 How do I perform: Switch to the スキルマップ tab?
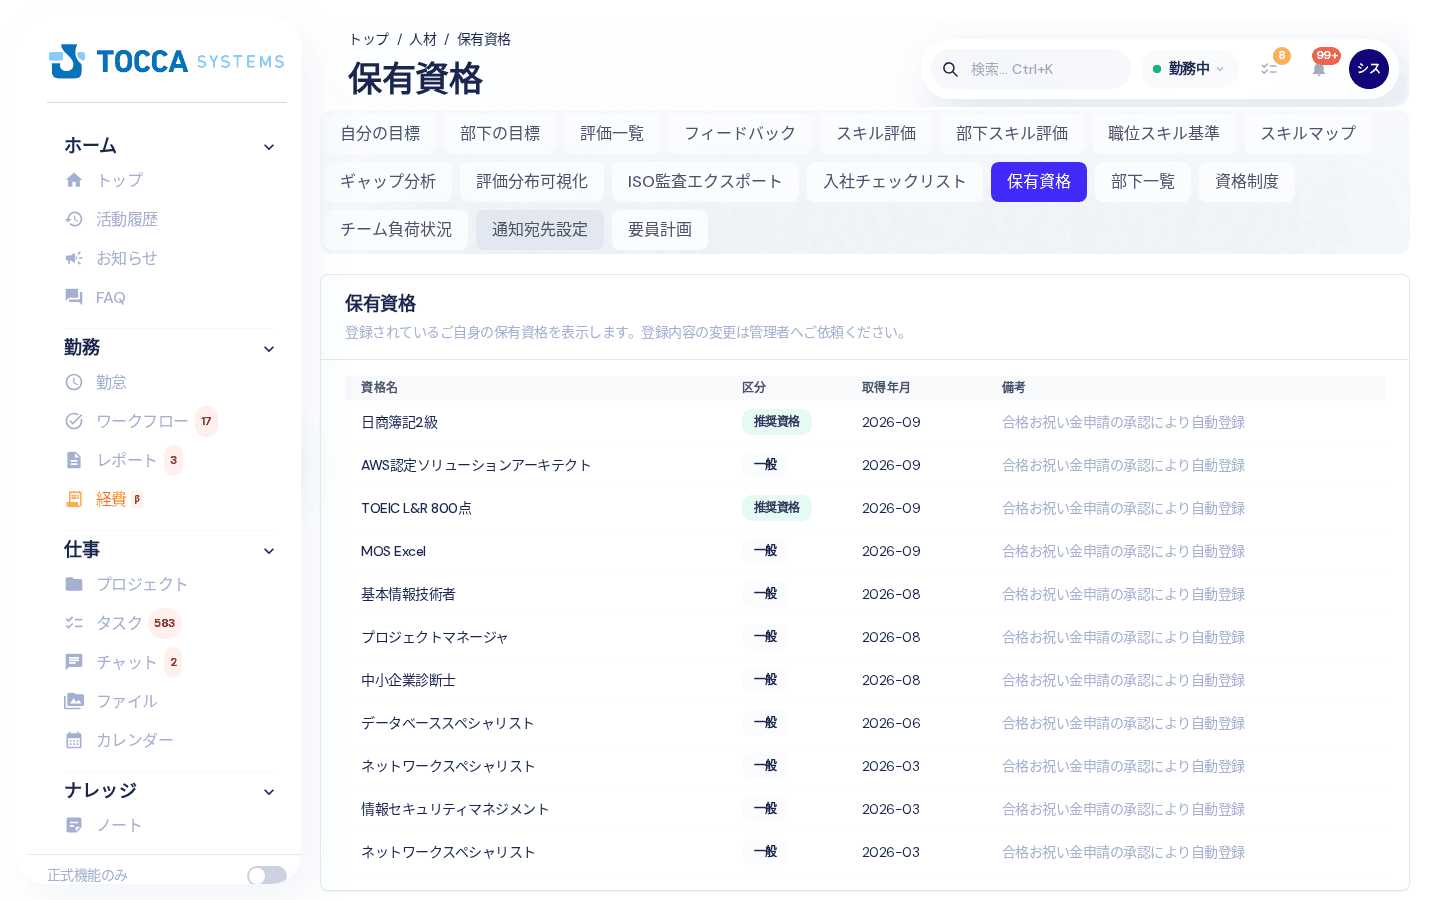pyautogui.click(x=1308, y=133)
